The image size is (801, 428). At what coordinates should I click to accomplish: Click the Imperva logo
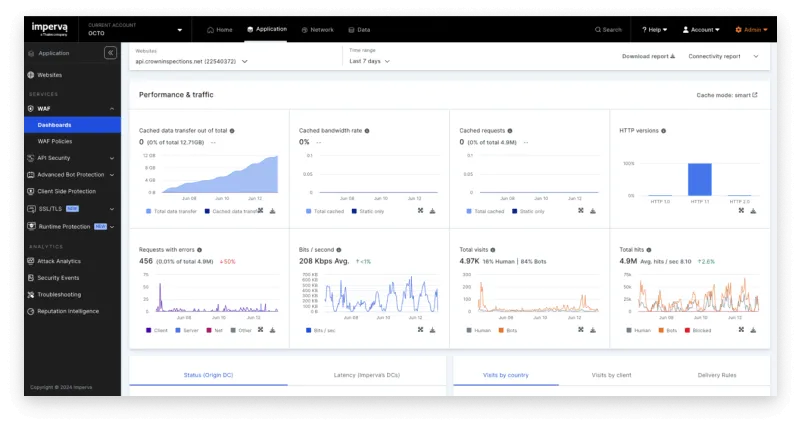point(50,29)
